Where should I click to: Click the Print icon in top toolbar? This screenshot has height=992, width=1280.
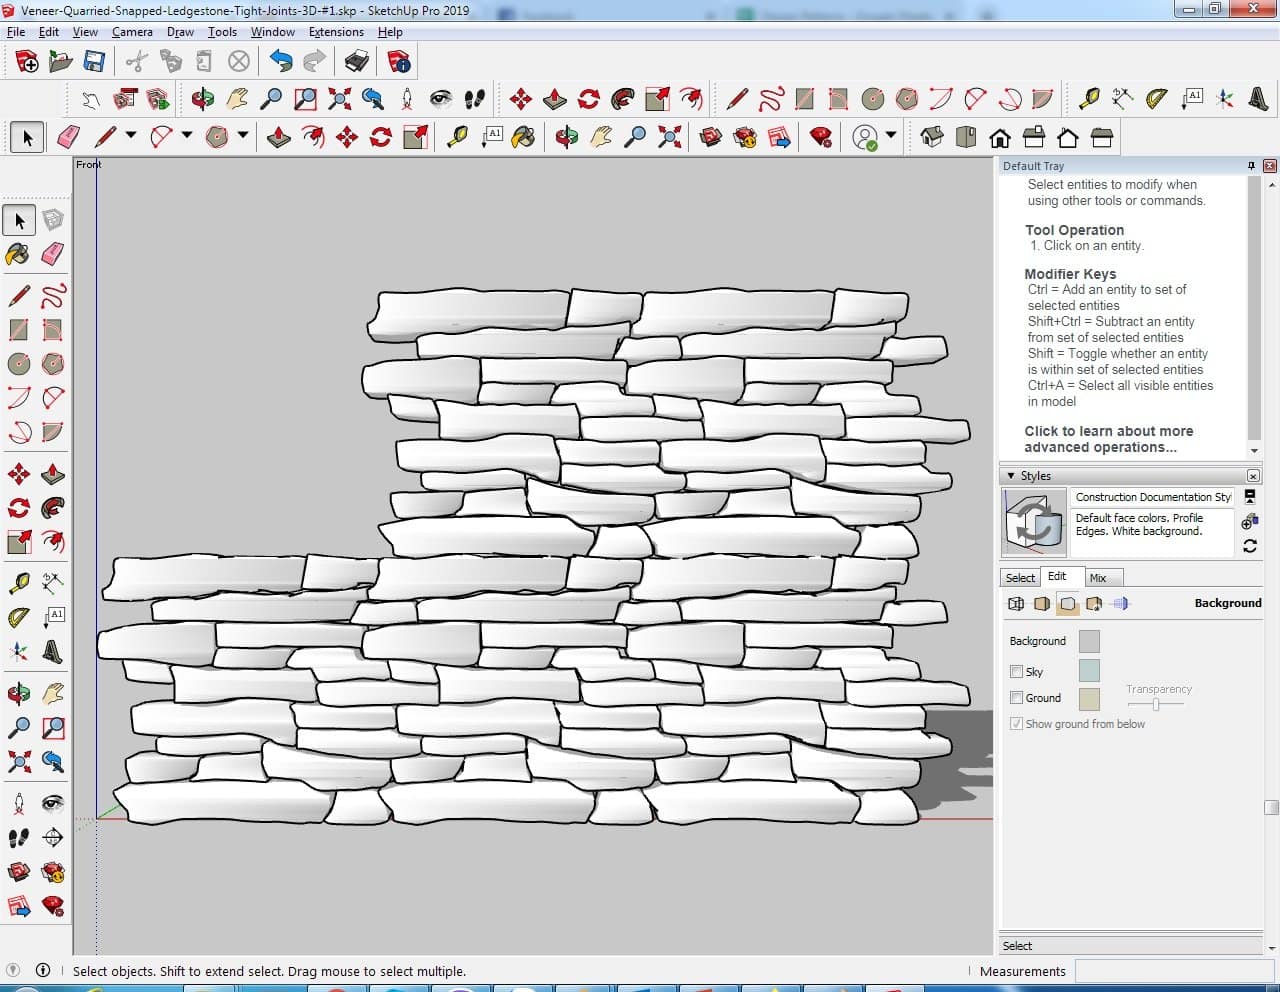tap(357, 62)
